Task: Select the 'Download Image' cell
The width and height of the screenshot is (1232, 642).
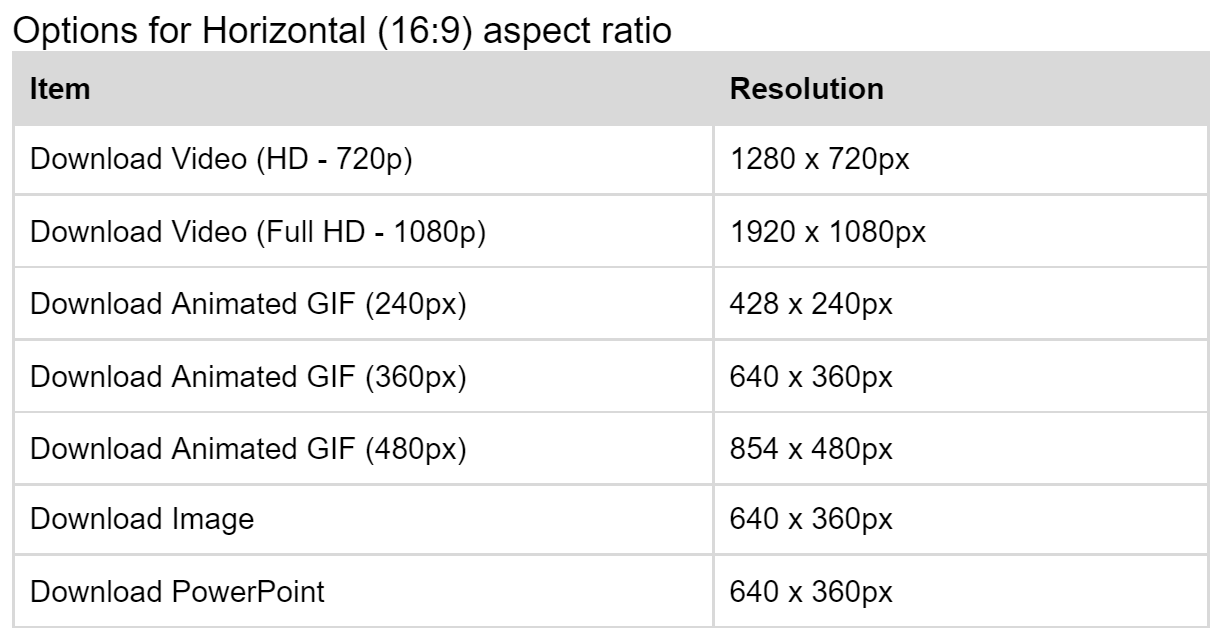Action: [x=142, y=519]
